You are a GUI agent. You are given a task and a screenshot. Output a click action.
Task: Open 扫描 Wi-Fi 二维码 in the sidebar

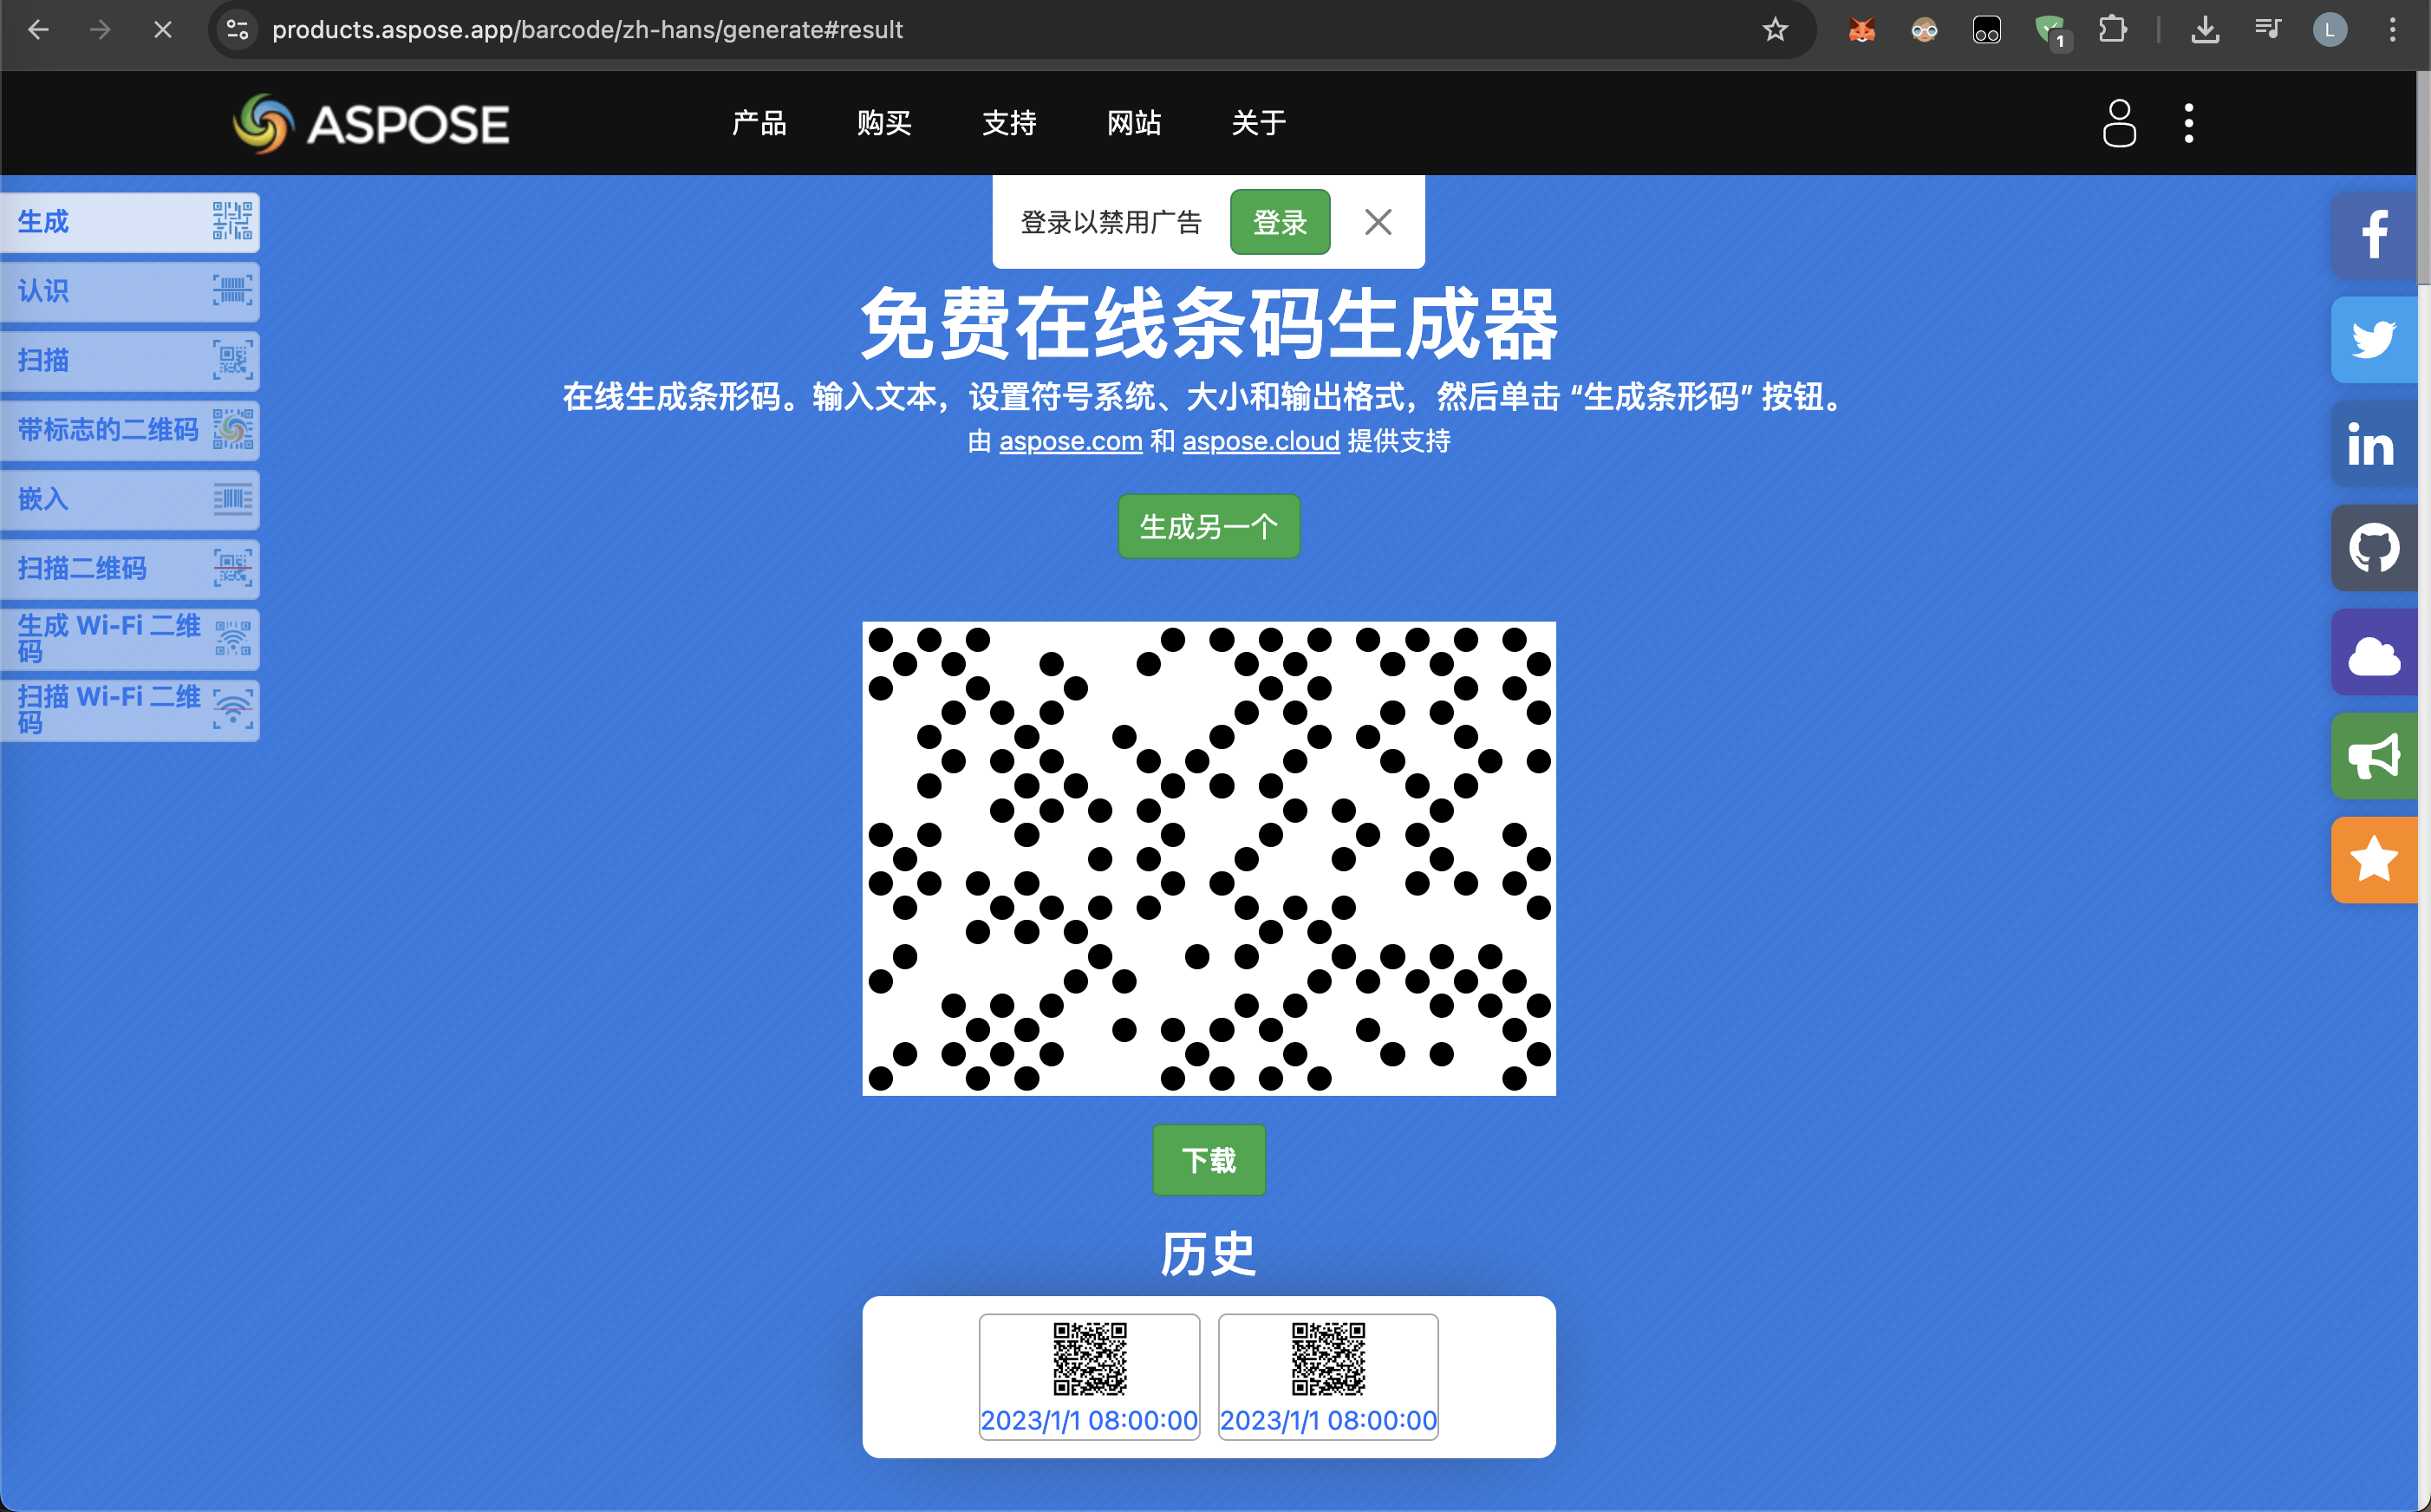click(x=130, y=710)
